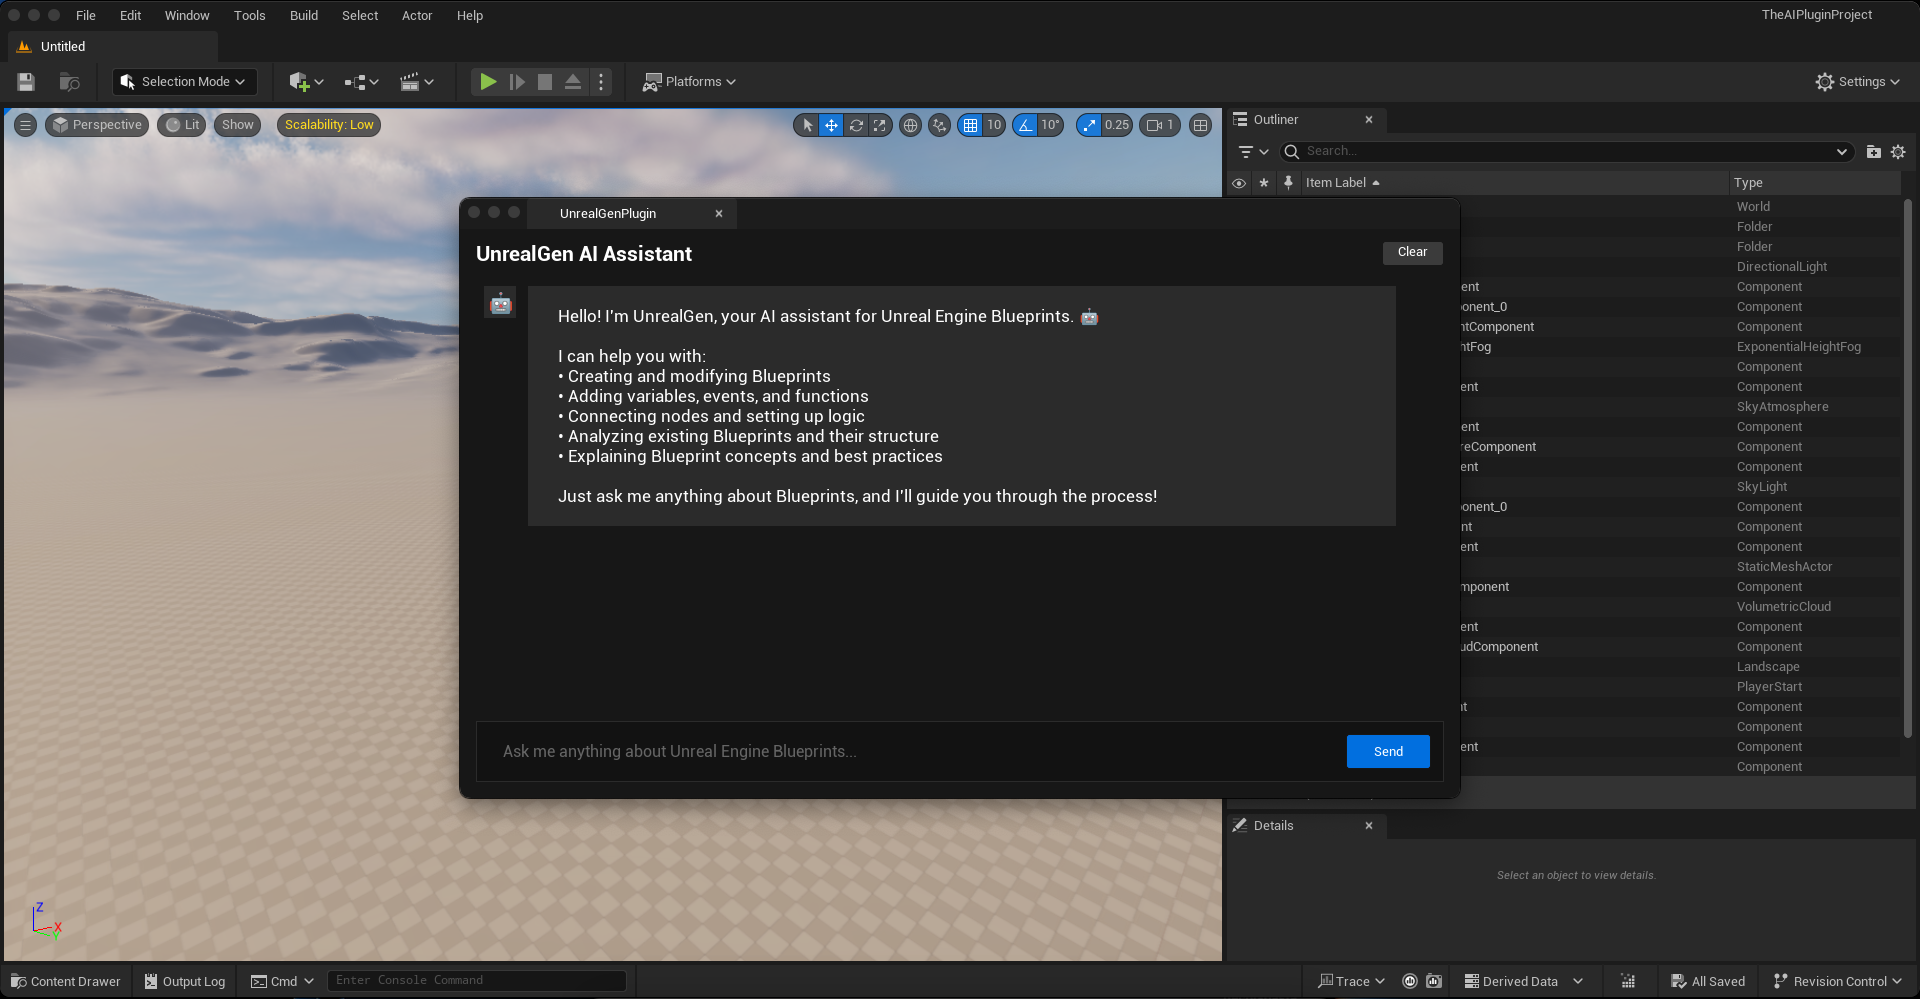Focus the Outliner search field
The image size is (1920, 999).
point(1565,151)
